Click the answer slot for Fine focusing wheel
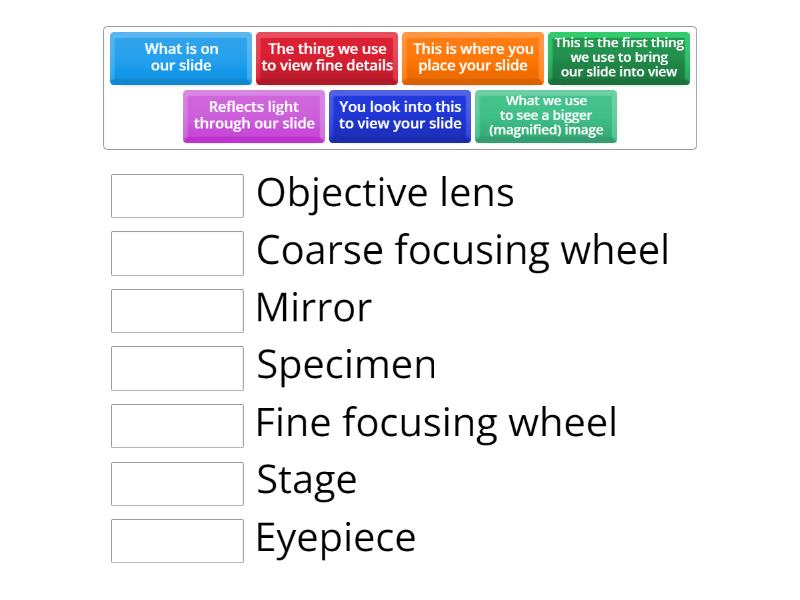The image size is (800, 600). (177, 426)
